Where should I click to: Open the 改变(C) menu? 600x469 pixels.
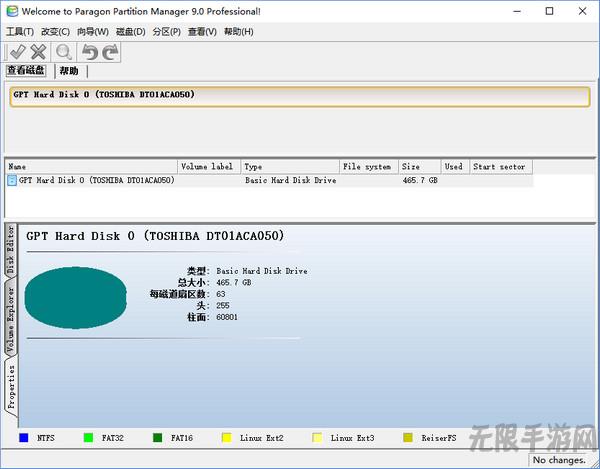[55, 32]
